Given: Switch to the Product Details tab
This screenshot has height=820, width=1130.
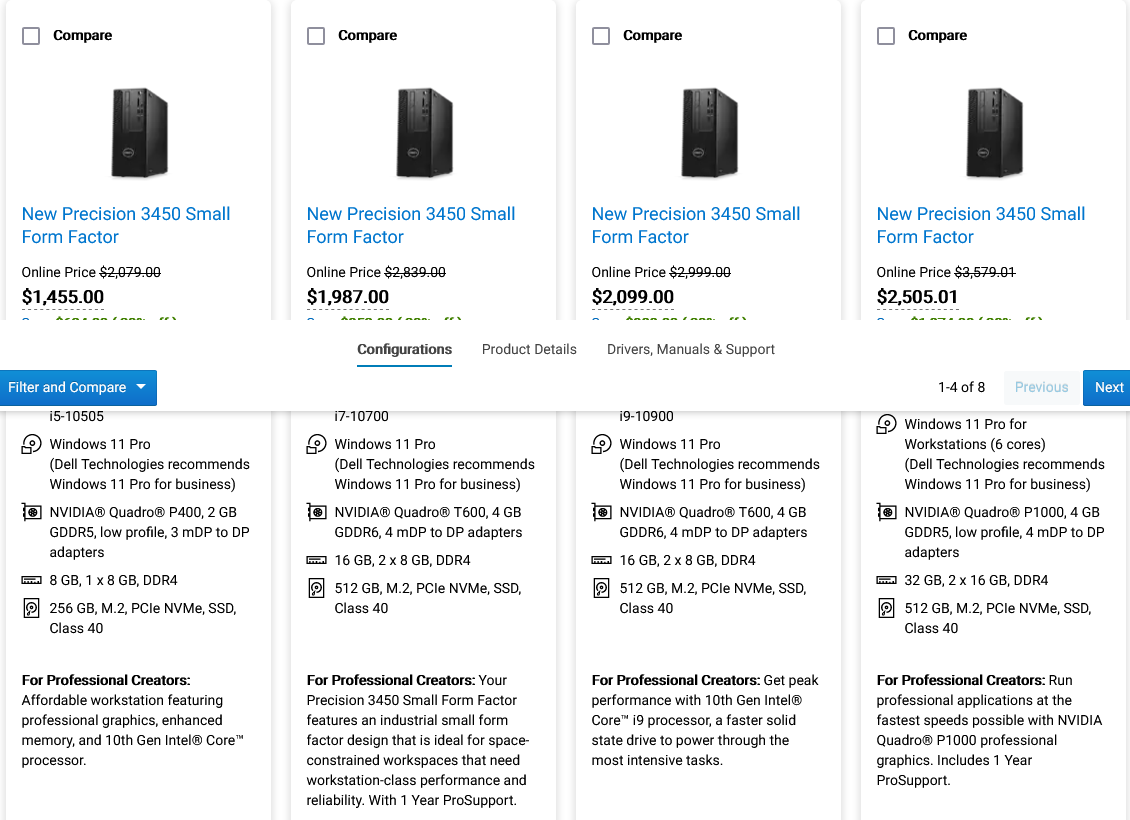Looking at the screenshot, I should pos(529,349).
